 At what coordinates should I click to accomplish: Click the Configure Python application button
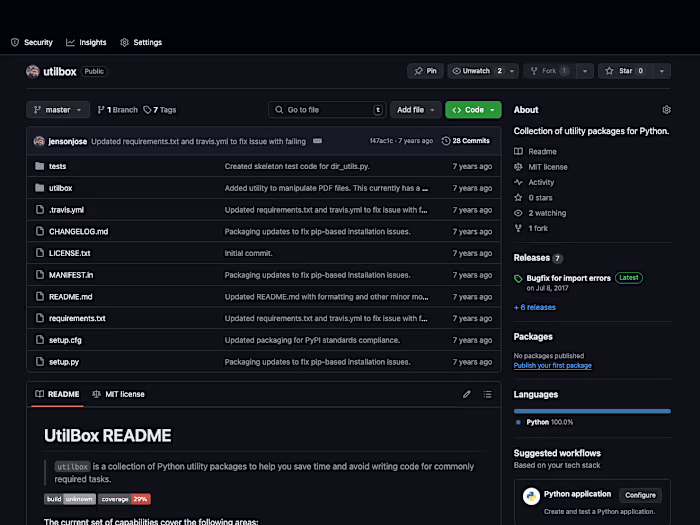[x=640, y=495]
